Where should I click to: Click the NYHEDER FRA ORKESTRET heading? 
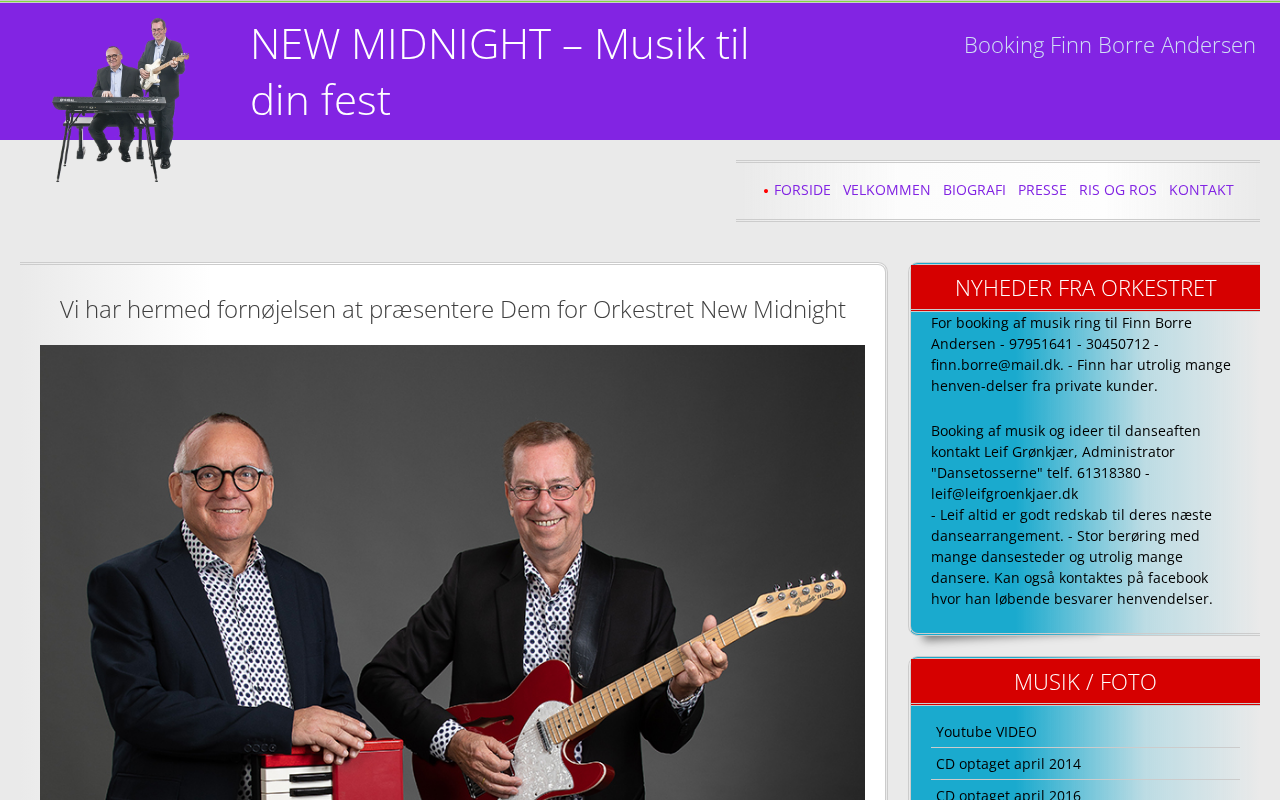point(1085,288)
